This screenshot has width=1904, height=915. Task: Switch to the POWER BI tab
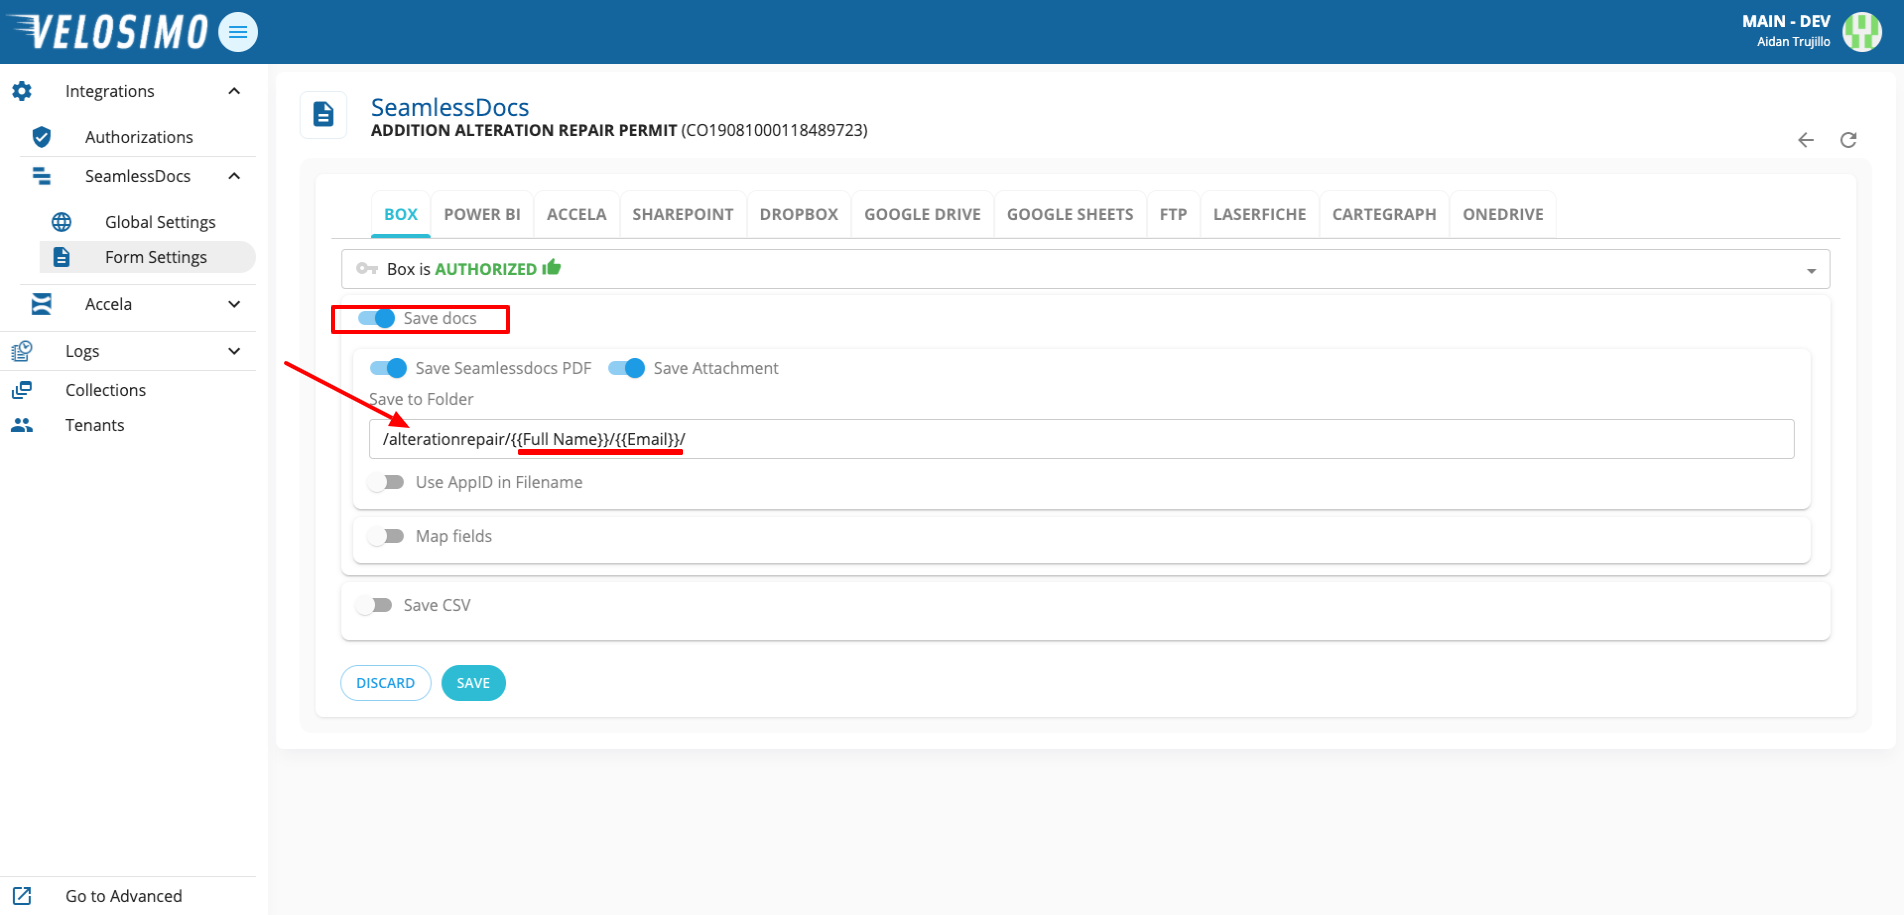coord(482,214)
